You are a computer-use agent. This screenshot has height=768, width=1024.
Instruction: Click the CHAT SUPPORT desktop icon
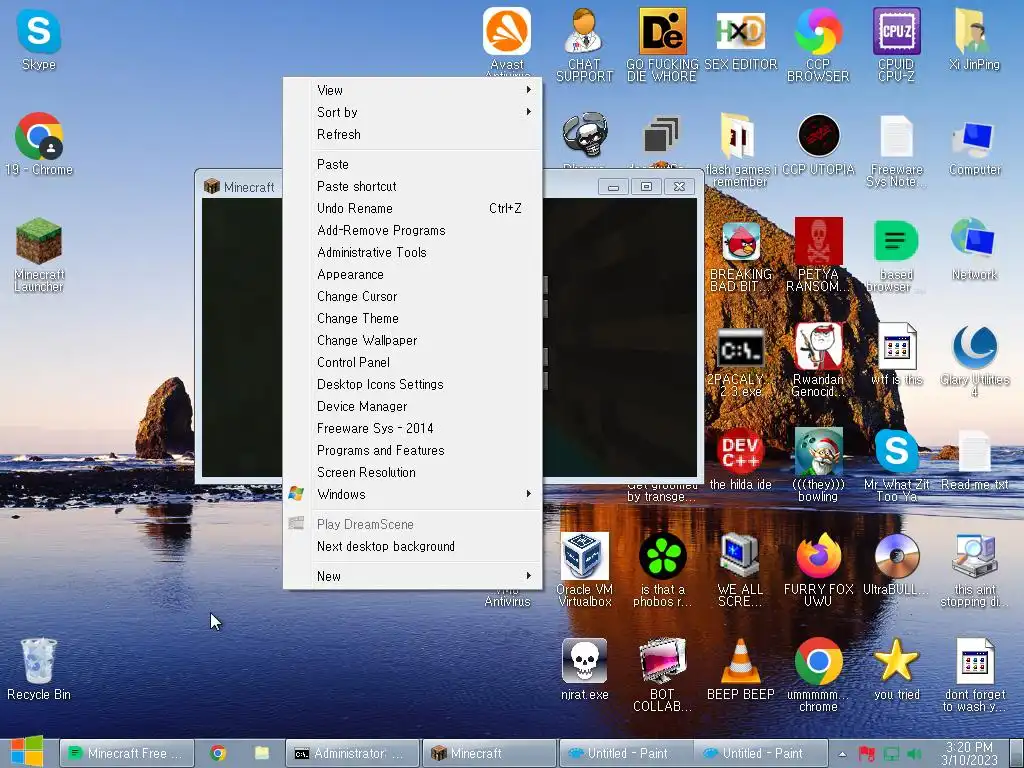pyautogui.click(x=584, y=44)
